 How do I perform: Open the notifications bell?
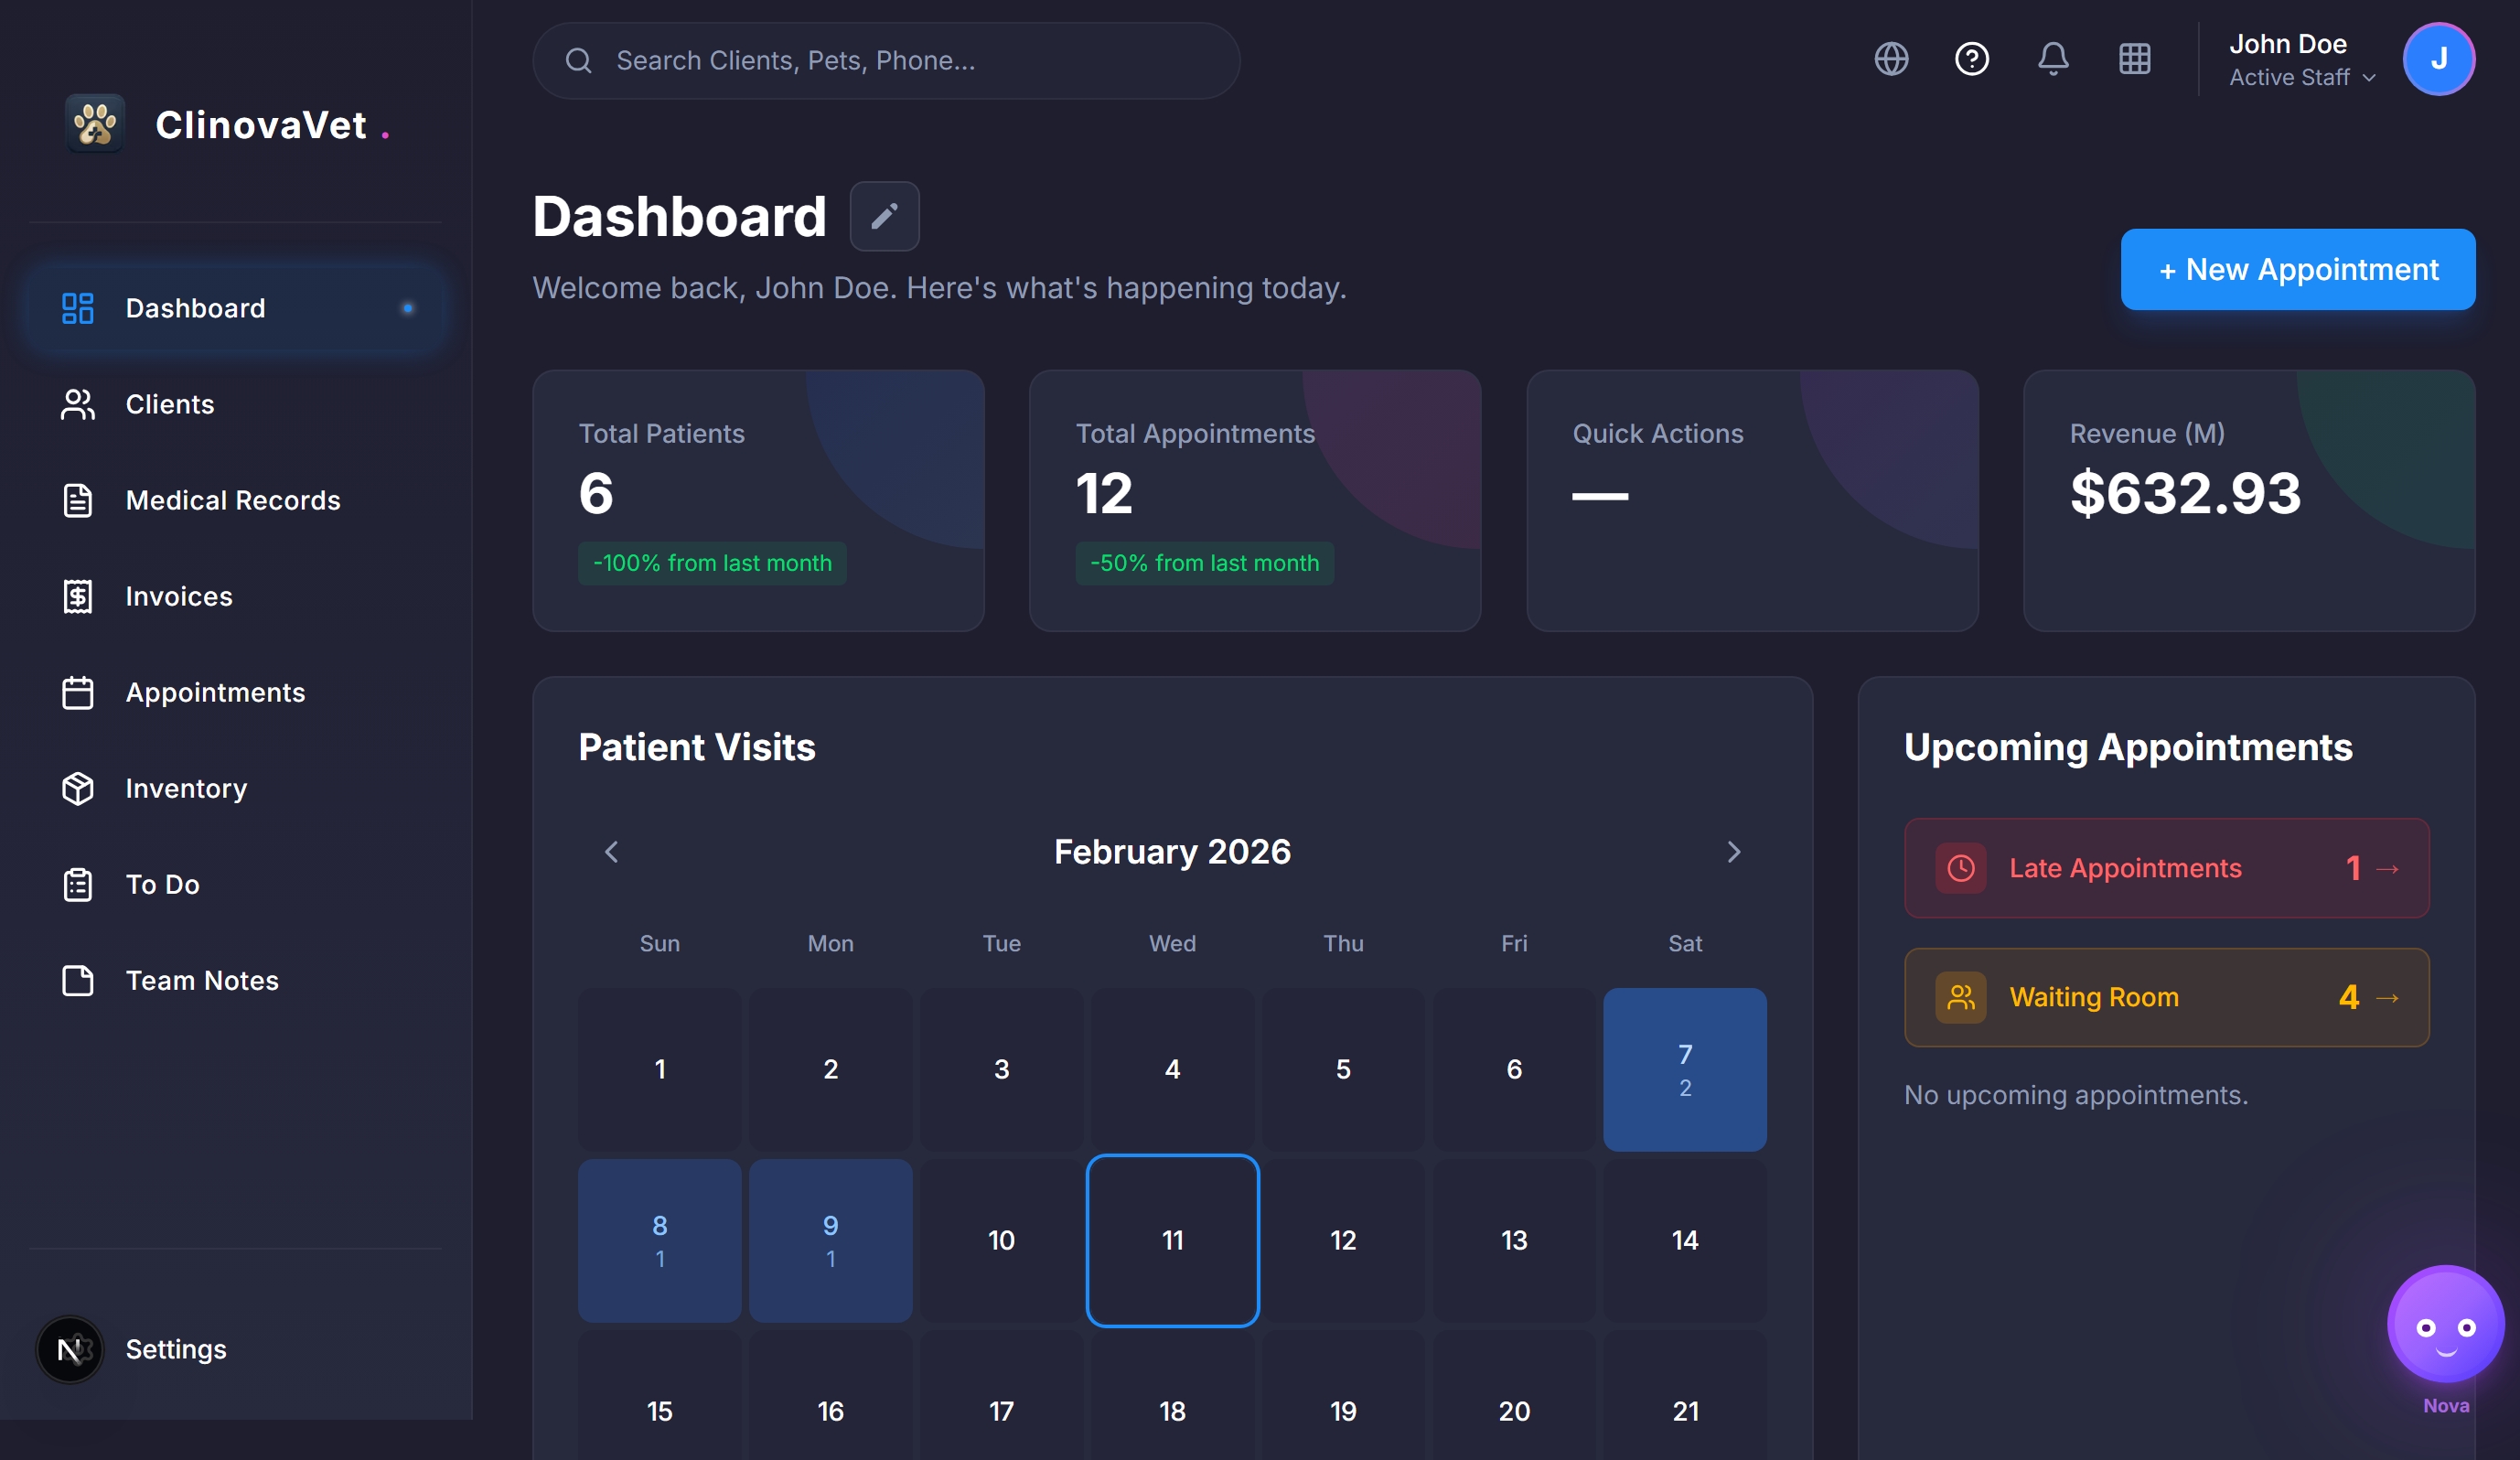point(2053,59)
